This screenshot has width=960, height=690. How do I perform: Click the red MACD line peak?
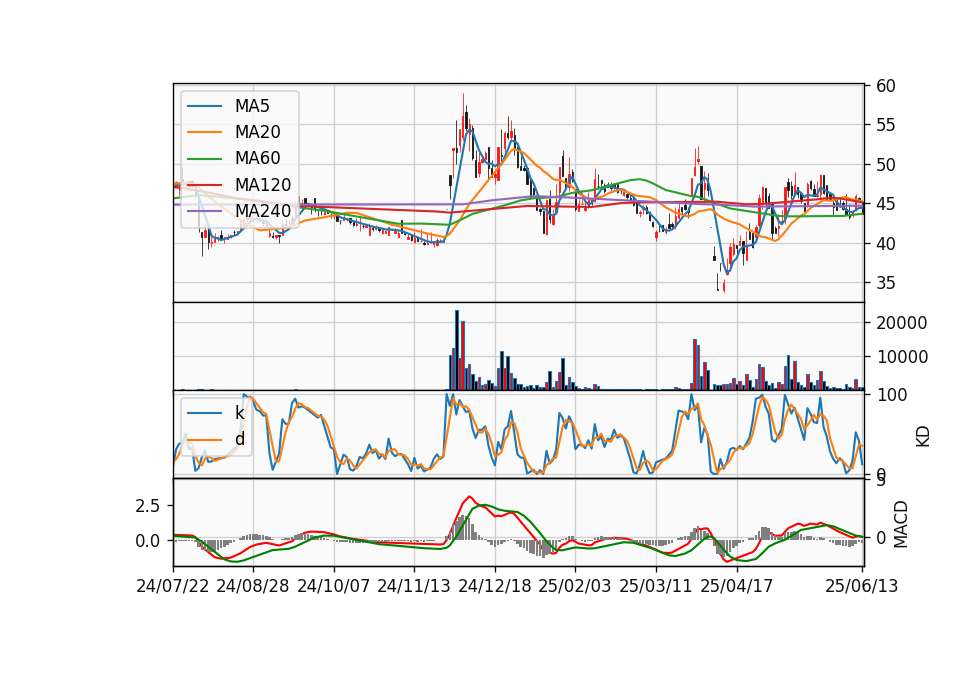click(469, 497)
